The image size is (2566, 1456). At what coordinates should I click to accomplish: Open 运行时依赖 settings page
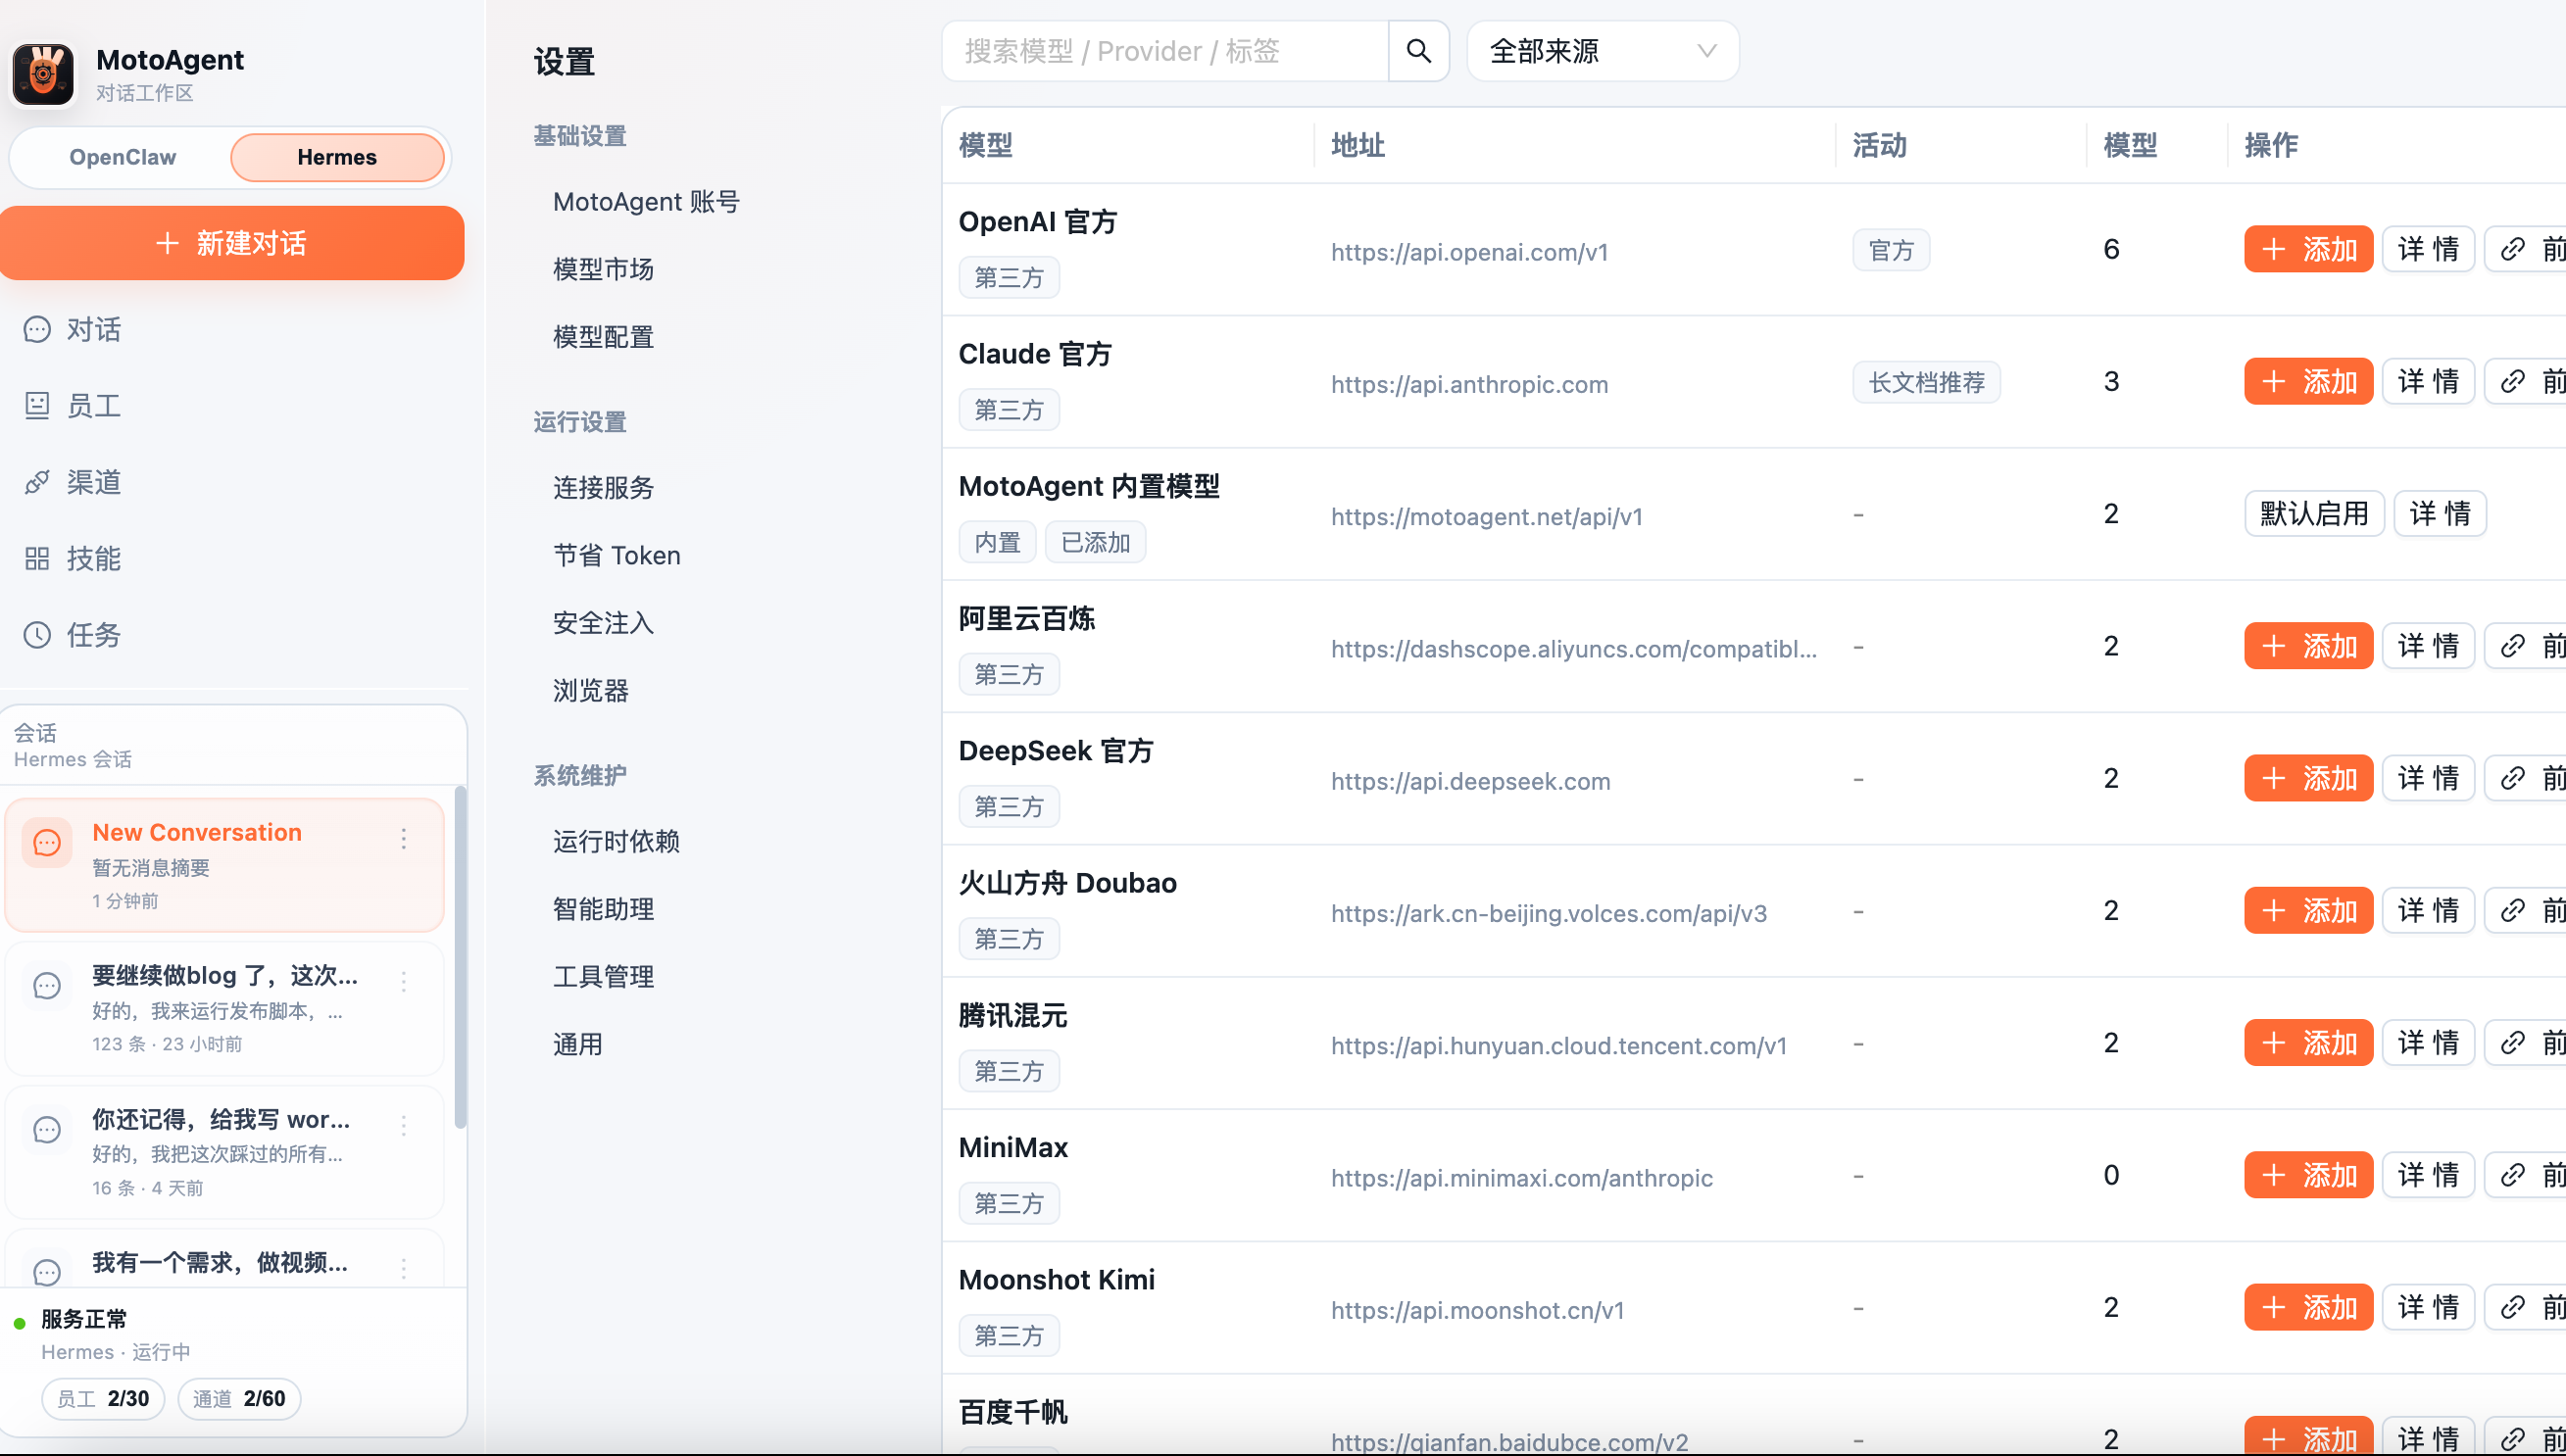tap(616, 841)
